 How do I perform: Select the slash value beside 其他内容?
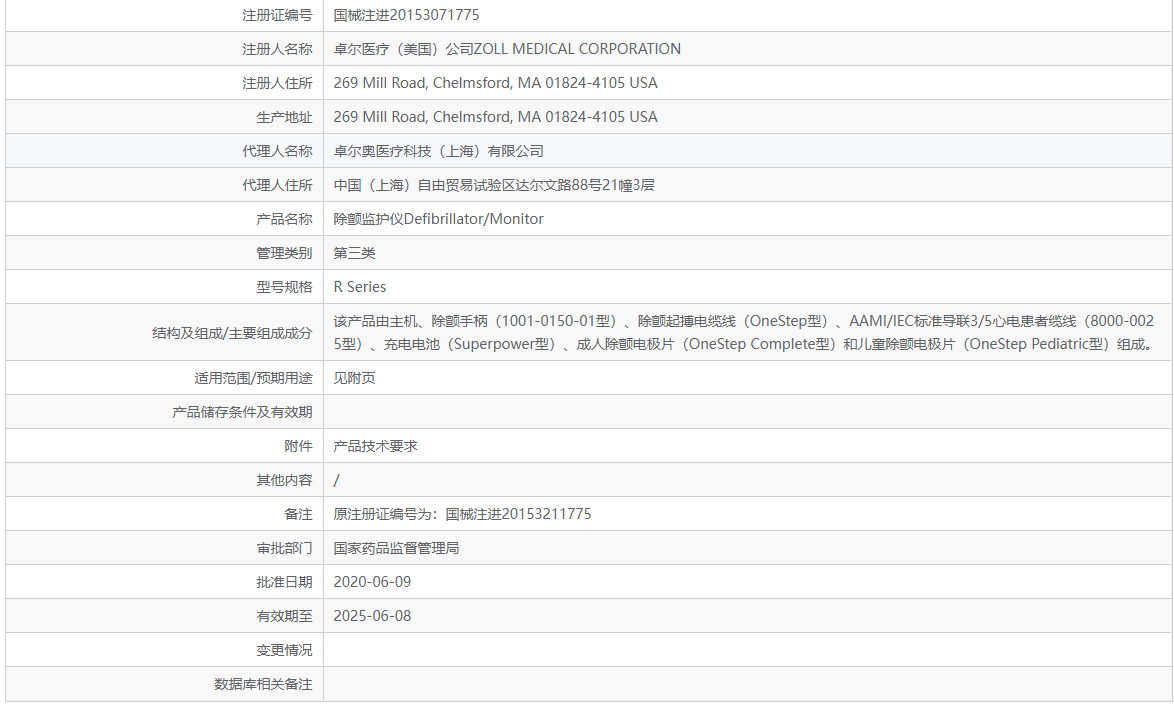click(336, 480)
